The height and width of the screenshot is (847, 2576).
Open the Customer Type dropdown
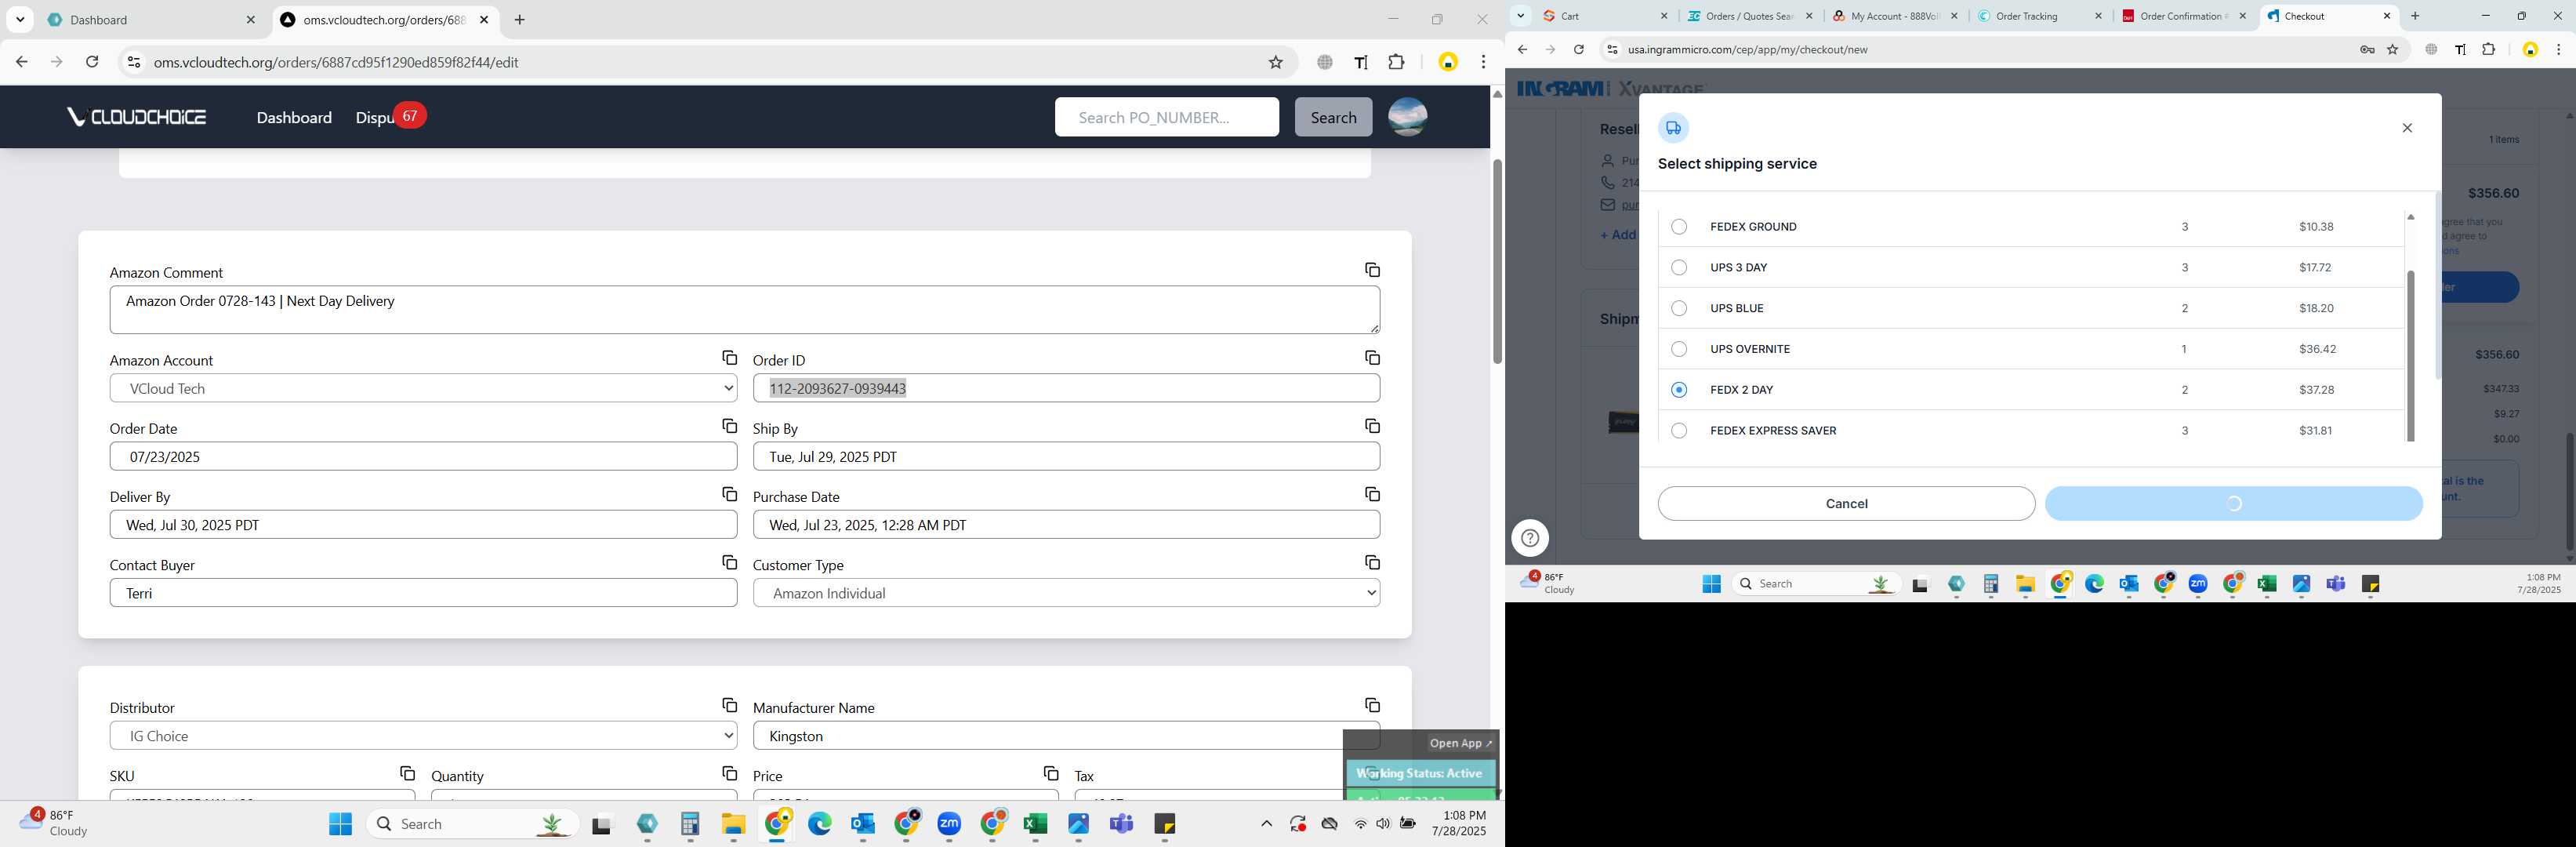[1066, 593]
